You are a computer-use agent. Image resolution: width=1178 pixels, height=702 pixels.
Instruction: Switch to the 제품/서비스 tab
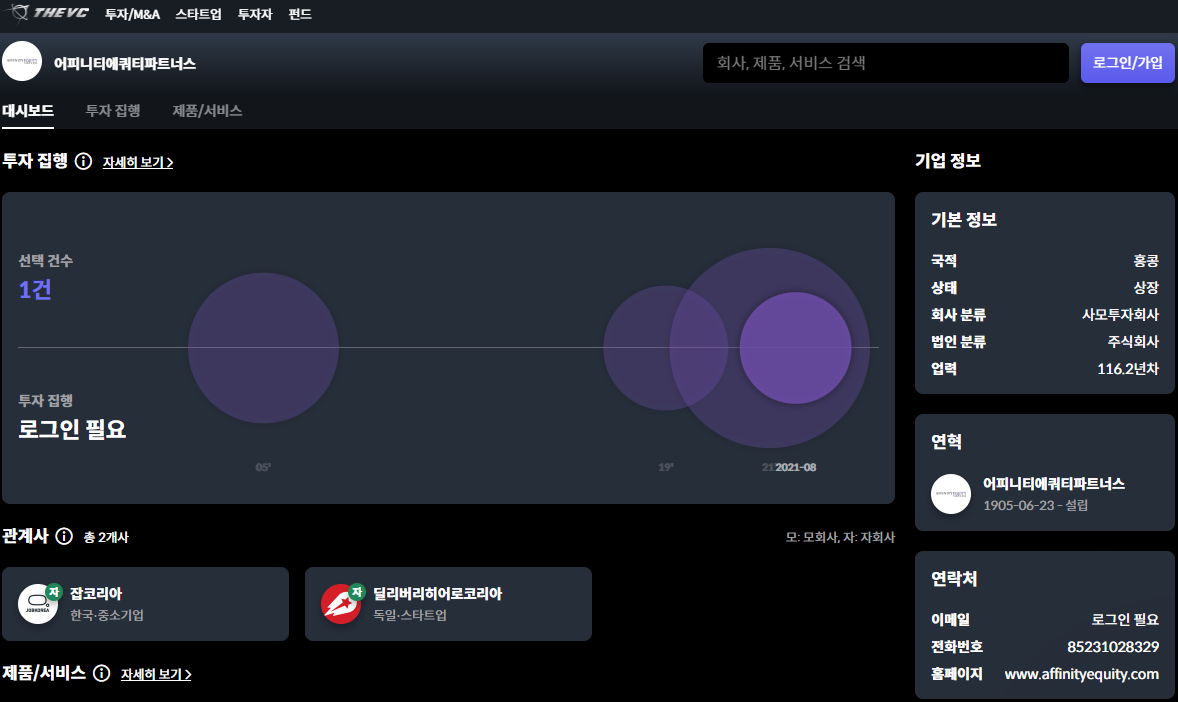207,111
